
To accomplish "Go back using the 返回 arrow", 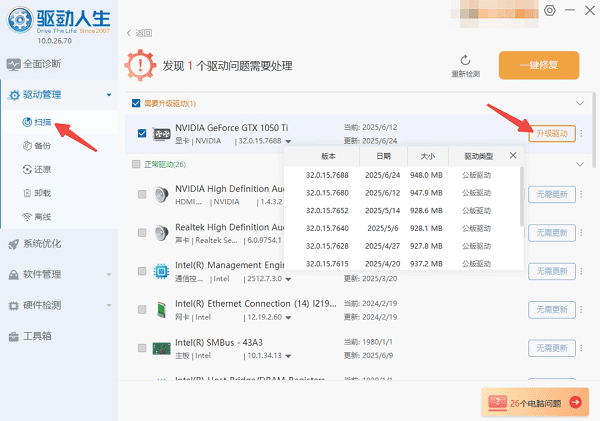I will pyautogui.click(x=130, y=33).
